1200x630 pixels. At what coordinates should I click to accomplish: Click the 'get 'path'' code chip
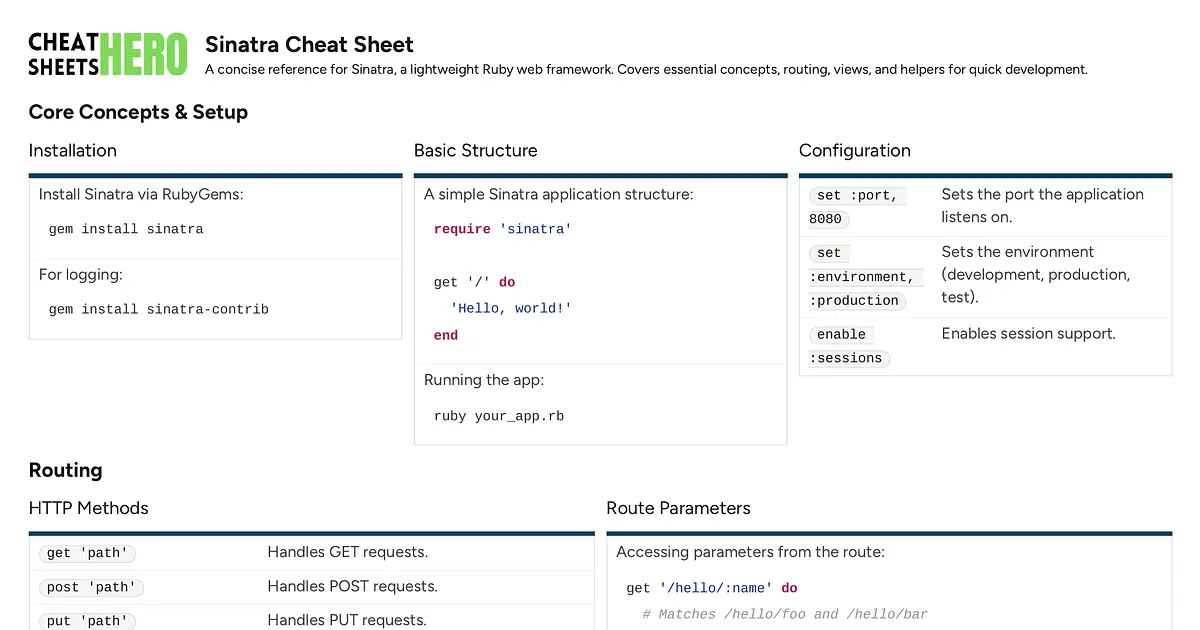click(87, 553)
